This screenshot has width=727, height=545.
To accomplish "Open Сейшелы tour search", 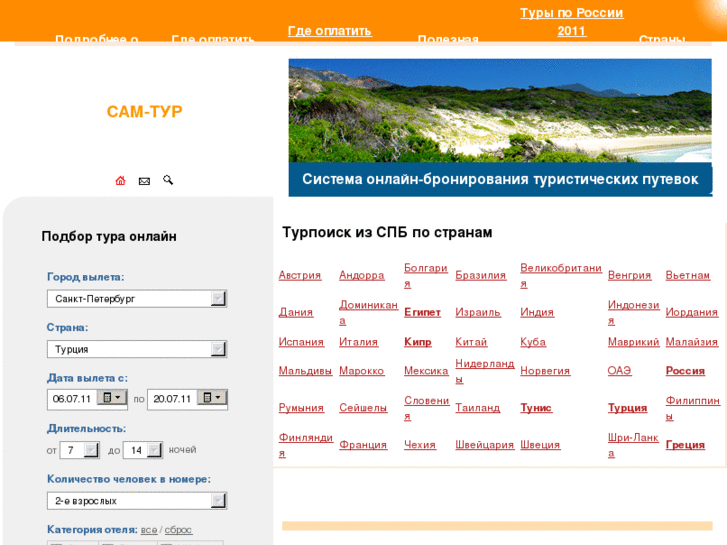I will [x=363, y=408].
